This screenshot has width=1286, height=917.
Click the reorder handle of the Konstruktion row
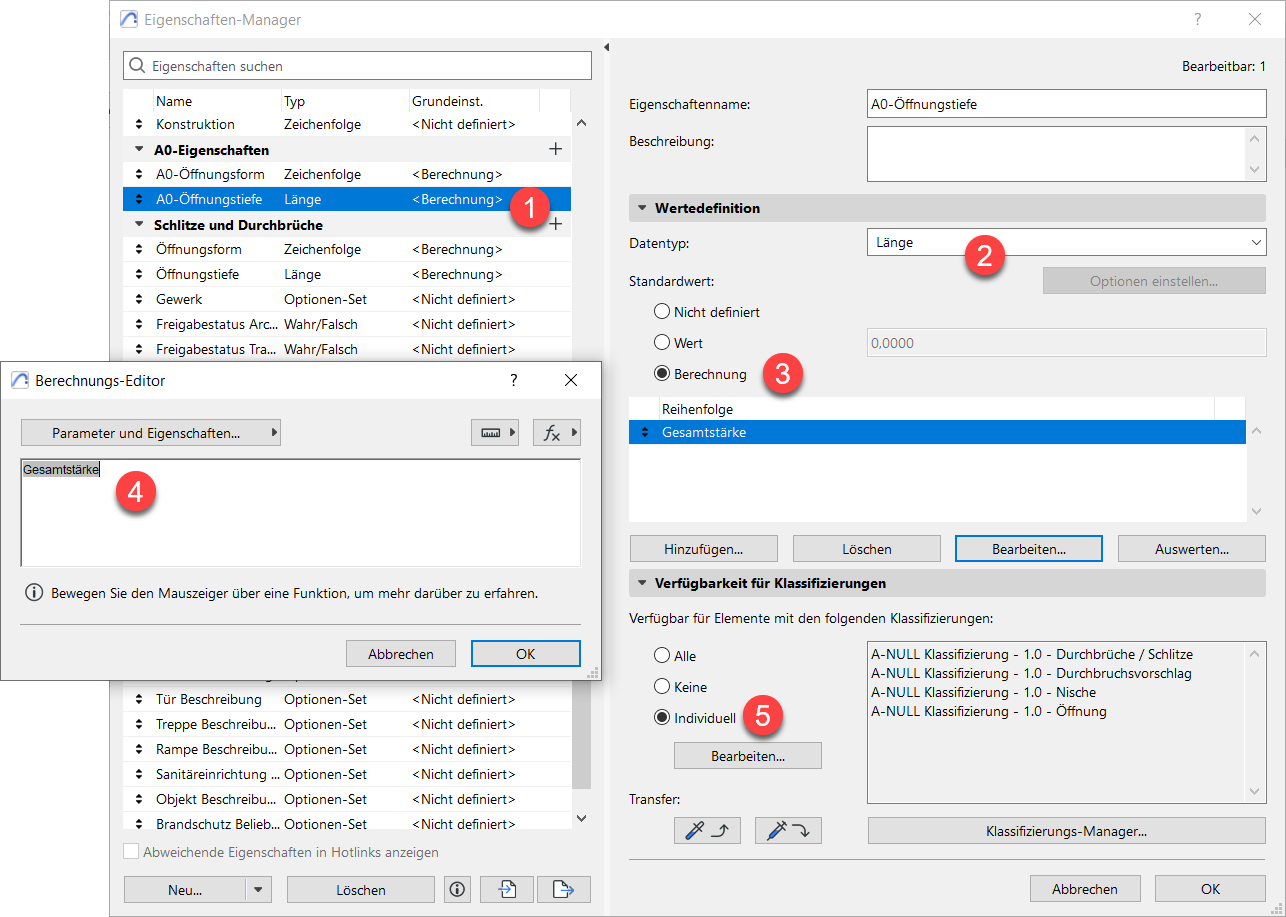coord(138,125)
